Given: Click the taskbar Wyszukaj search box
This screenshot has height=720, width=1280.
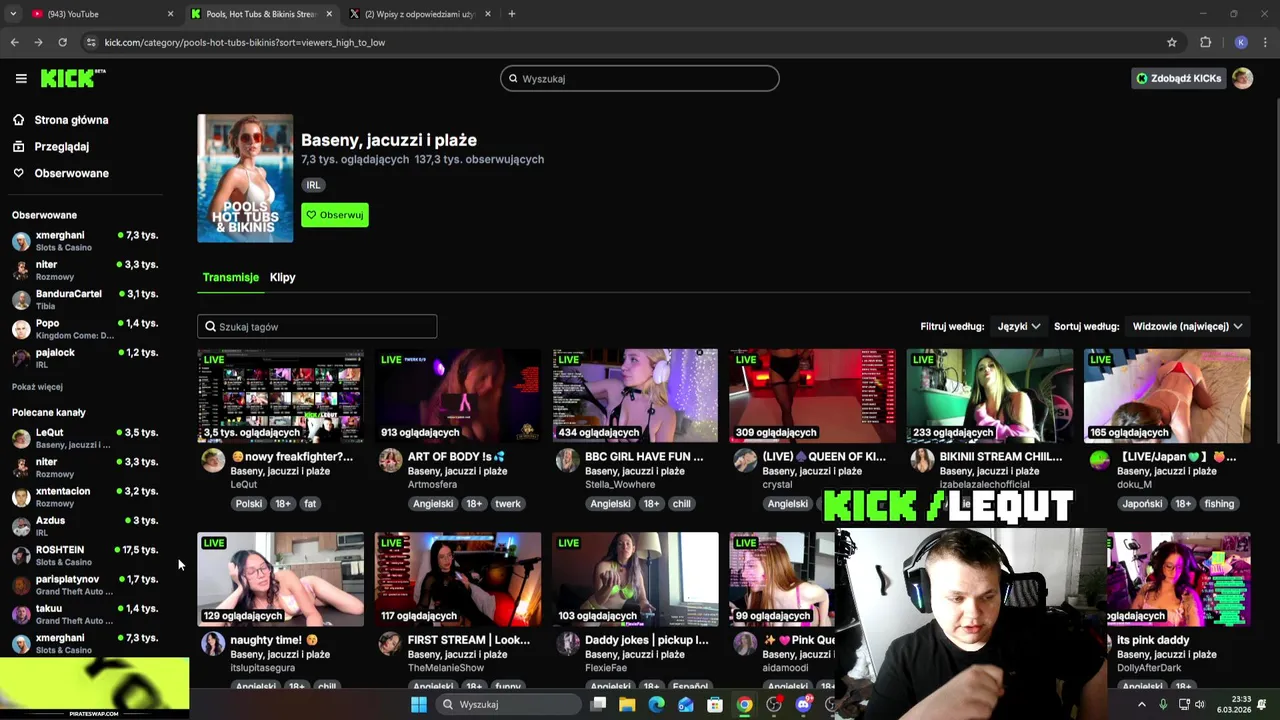Looking at the screenshot, I should click(x=507, y=704).
